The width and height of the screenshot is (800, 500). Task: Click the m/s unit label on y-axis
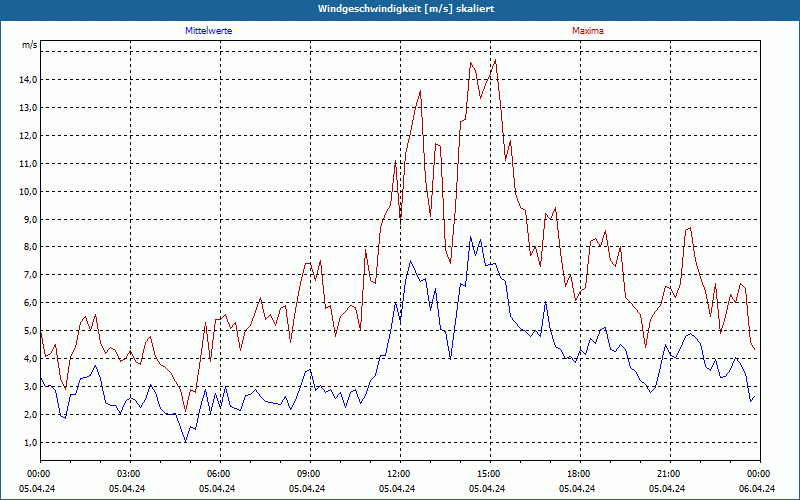30,45
